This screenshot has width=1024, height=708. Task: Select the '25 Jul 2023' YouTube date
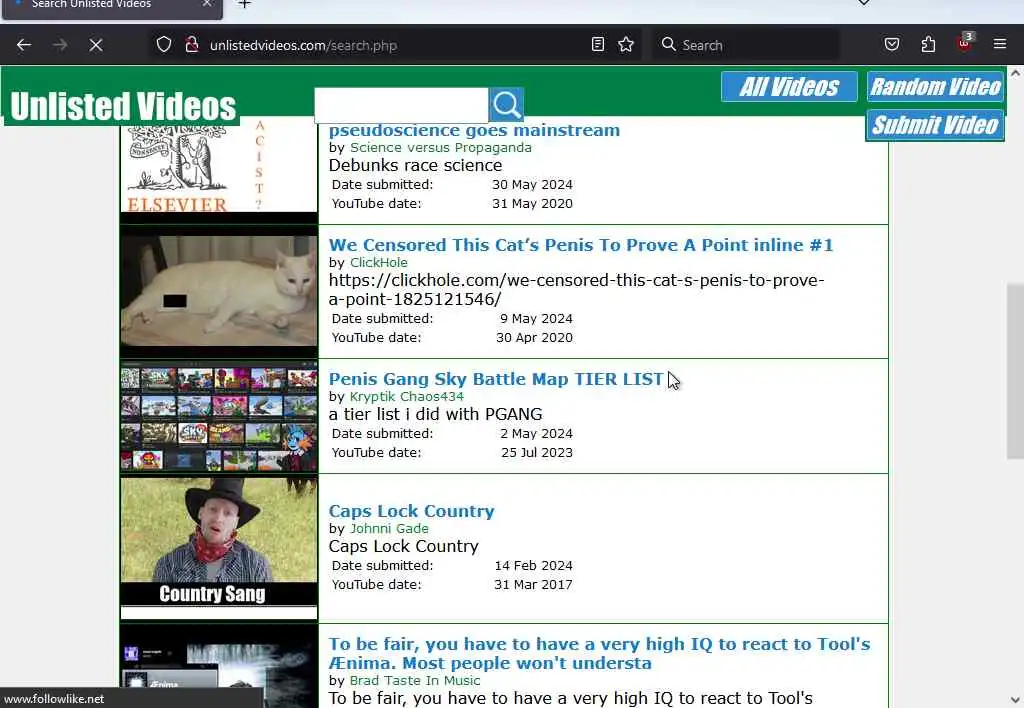pyautogui.click(x=537, y=453)
